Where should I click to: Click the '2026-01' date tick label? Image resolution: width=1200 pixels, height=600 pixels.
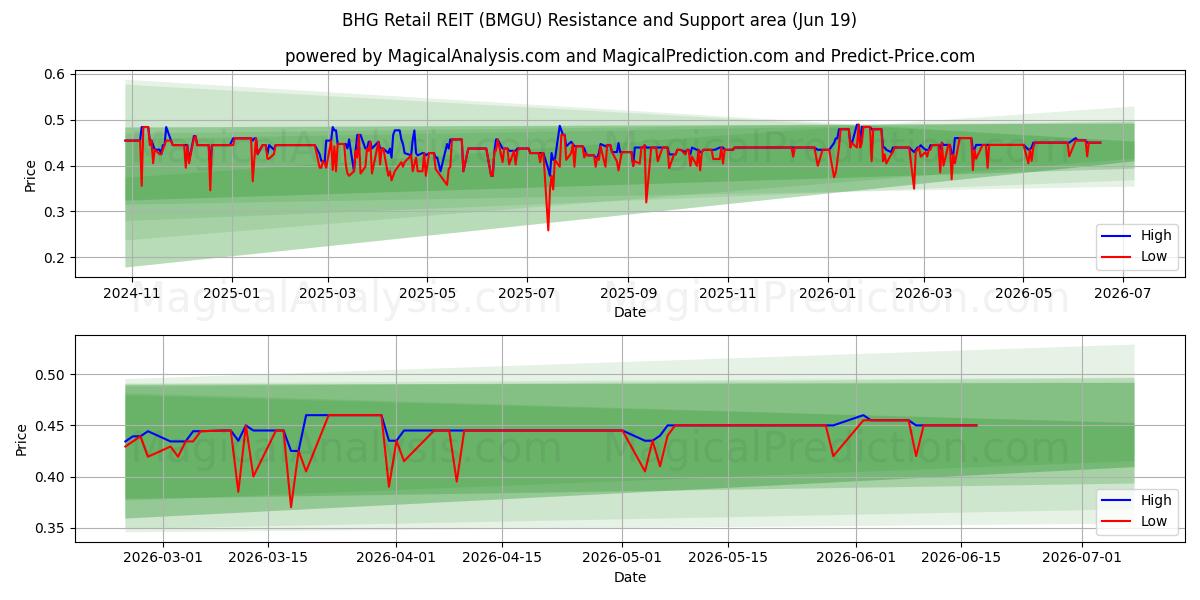coord(827,293)
